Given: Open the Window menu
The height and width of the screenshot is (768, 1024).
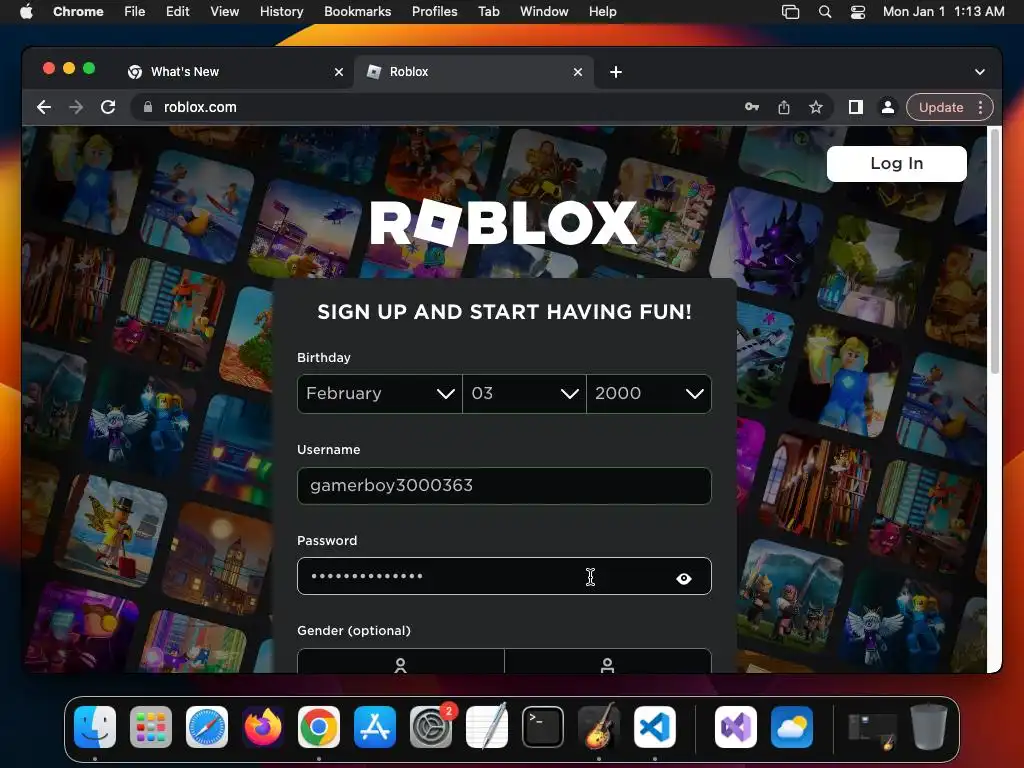Looking at the screenshot, I should 544,12.
